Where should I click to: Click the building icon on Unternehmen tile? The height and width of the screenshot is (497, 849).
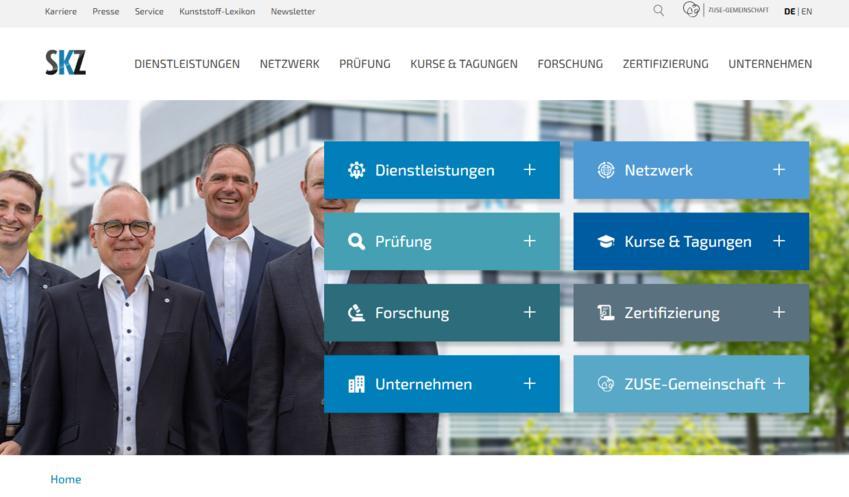click(356, 384)
